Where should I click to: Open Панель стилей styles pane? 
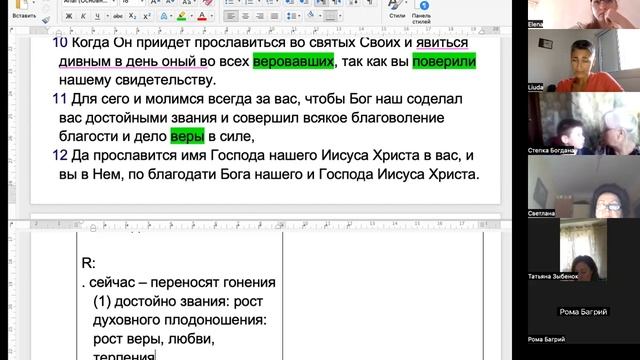coord(422,11)
